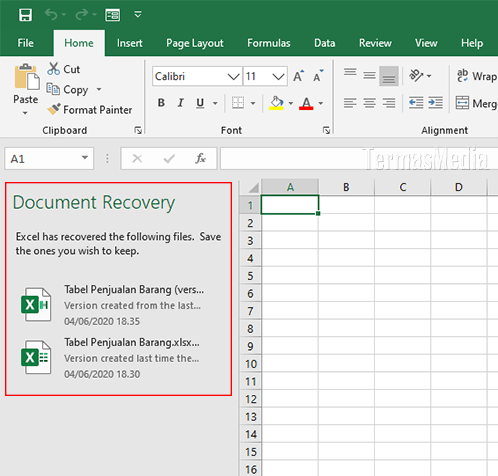Open the Help tab
The height and width of the screenshot is (476, 498).
pyautogui.click(x=472, y=43)
